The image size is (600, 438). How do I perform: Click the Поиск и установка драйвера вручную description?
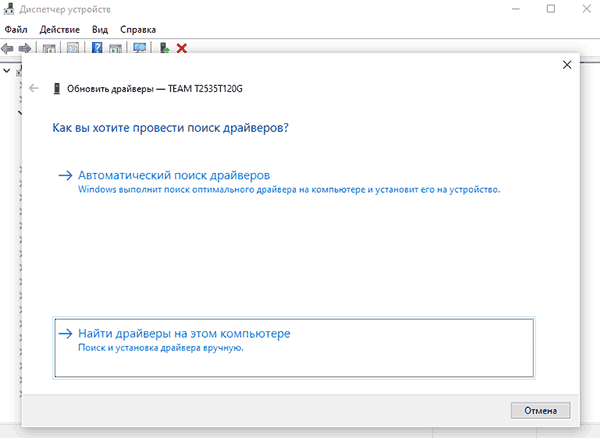(161, 348)
